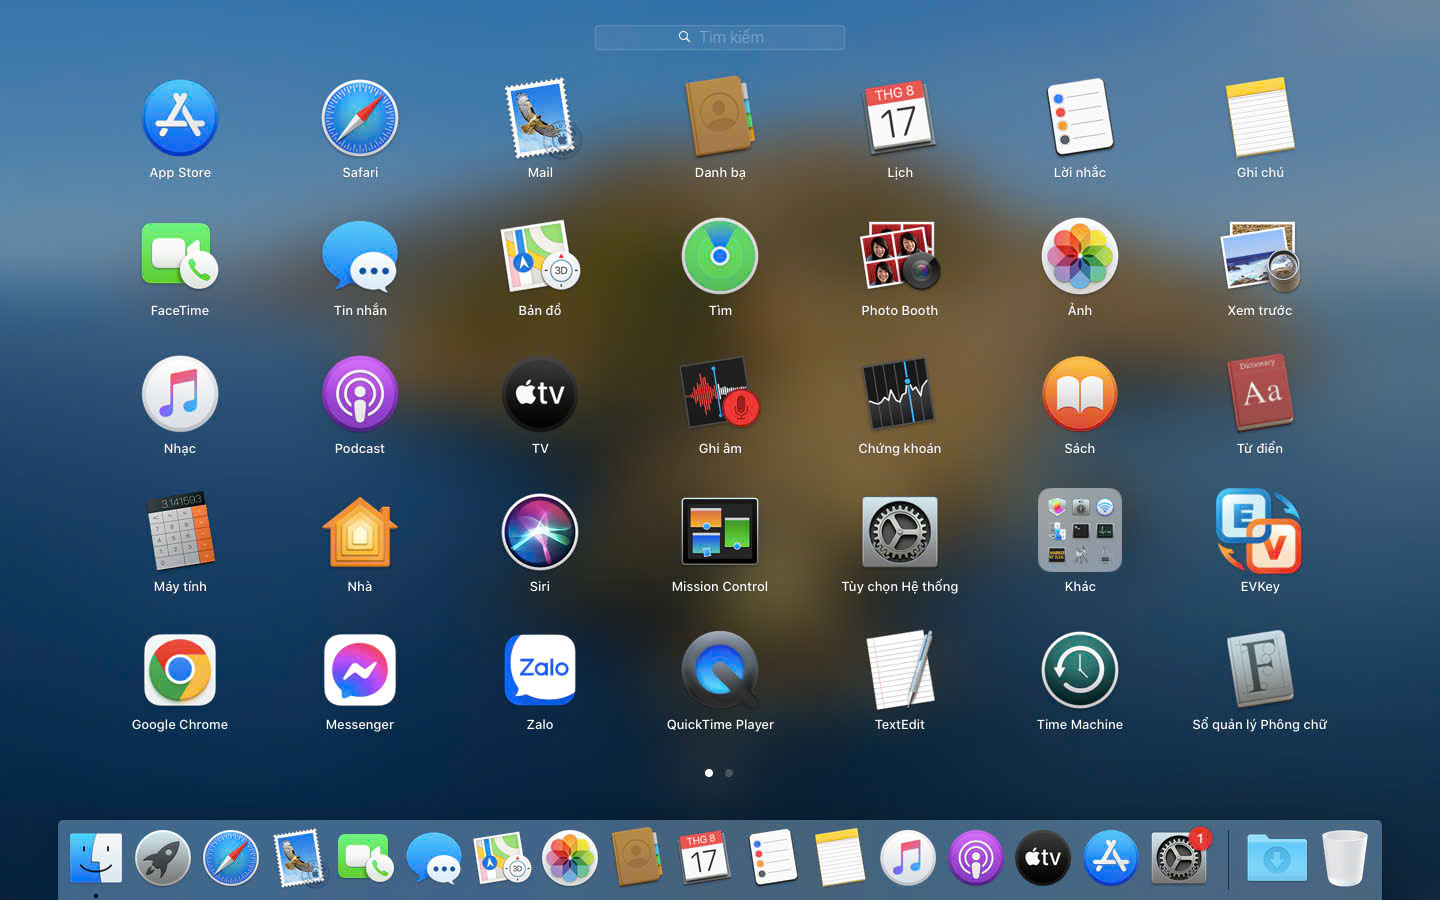
Task: Open Sổ quản lý Phông chữ
Action: pos(1260,670)
